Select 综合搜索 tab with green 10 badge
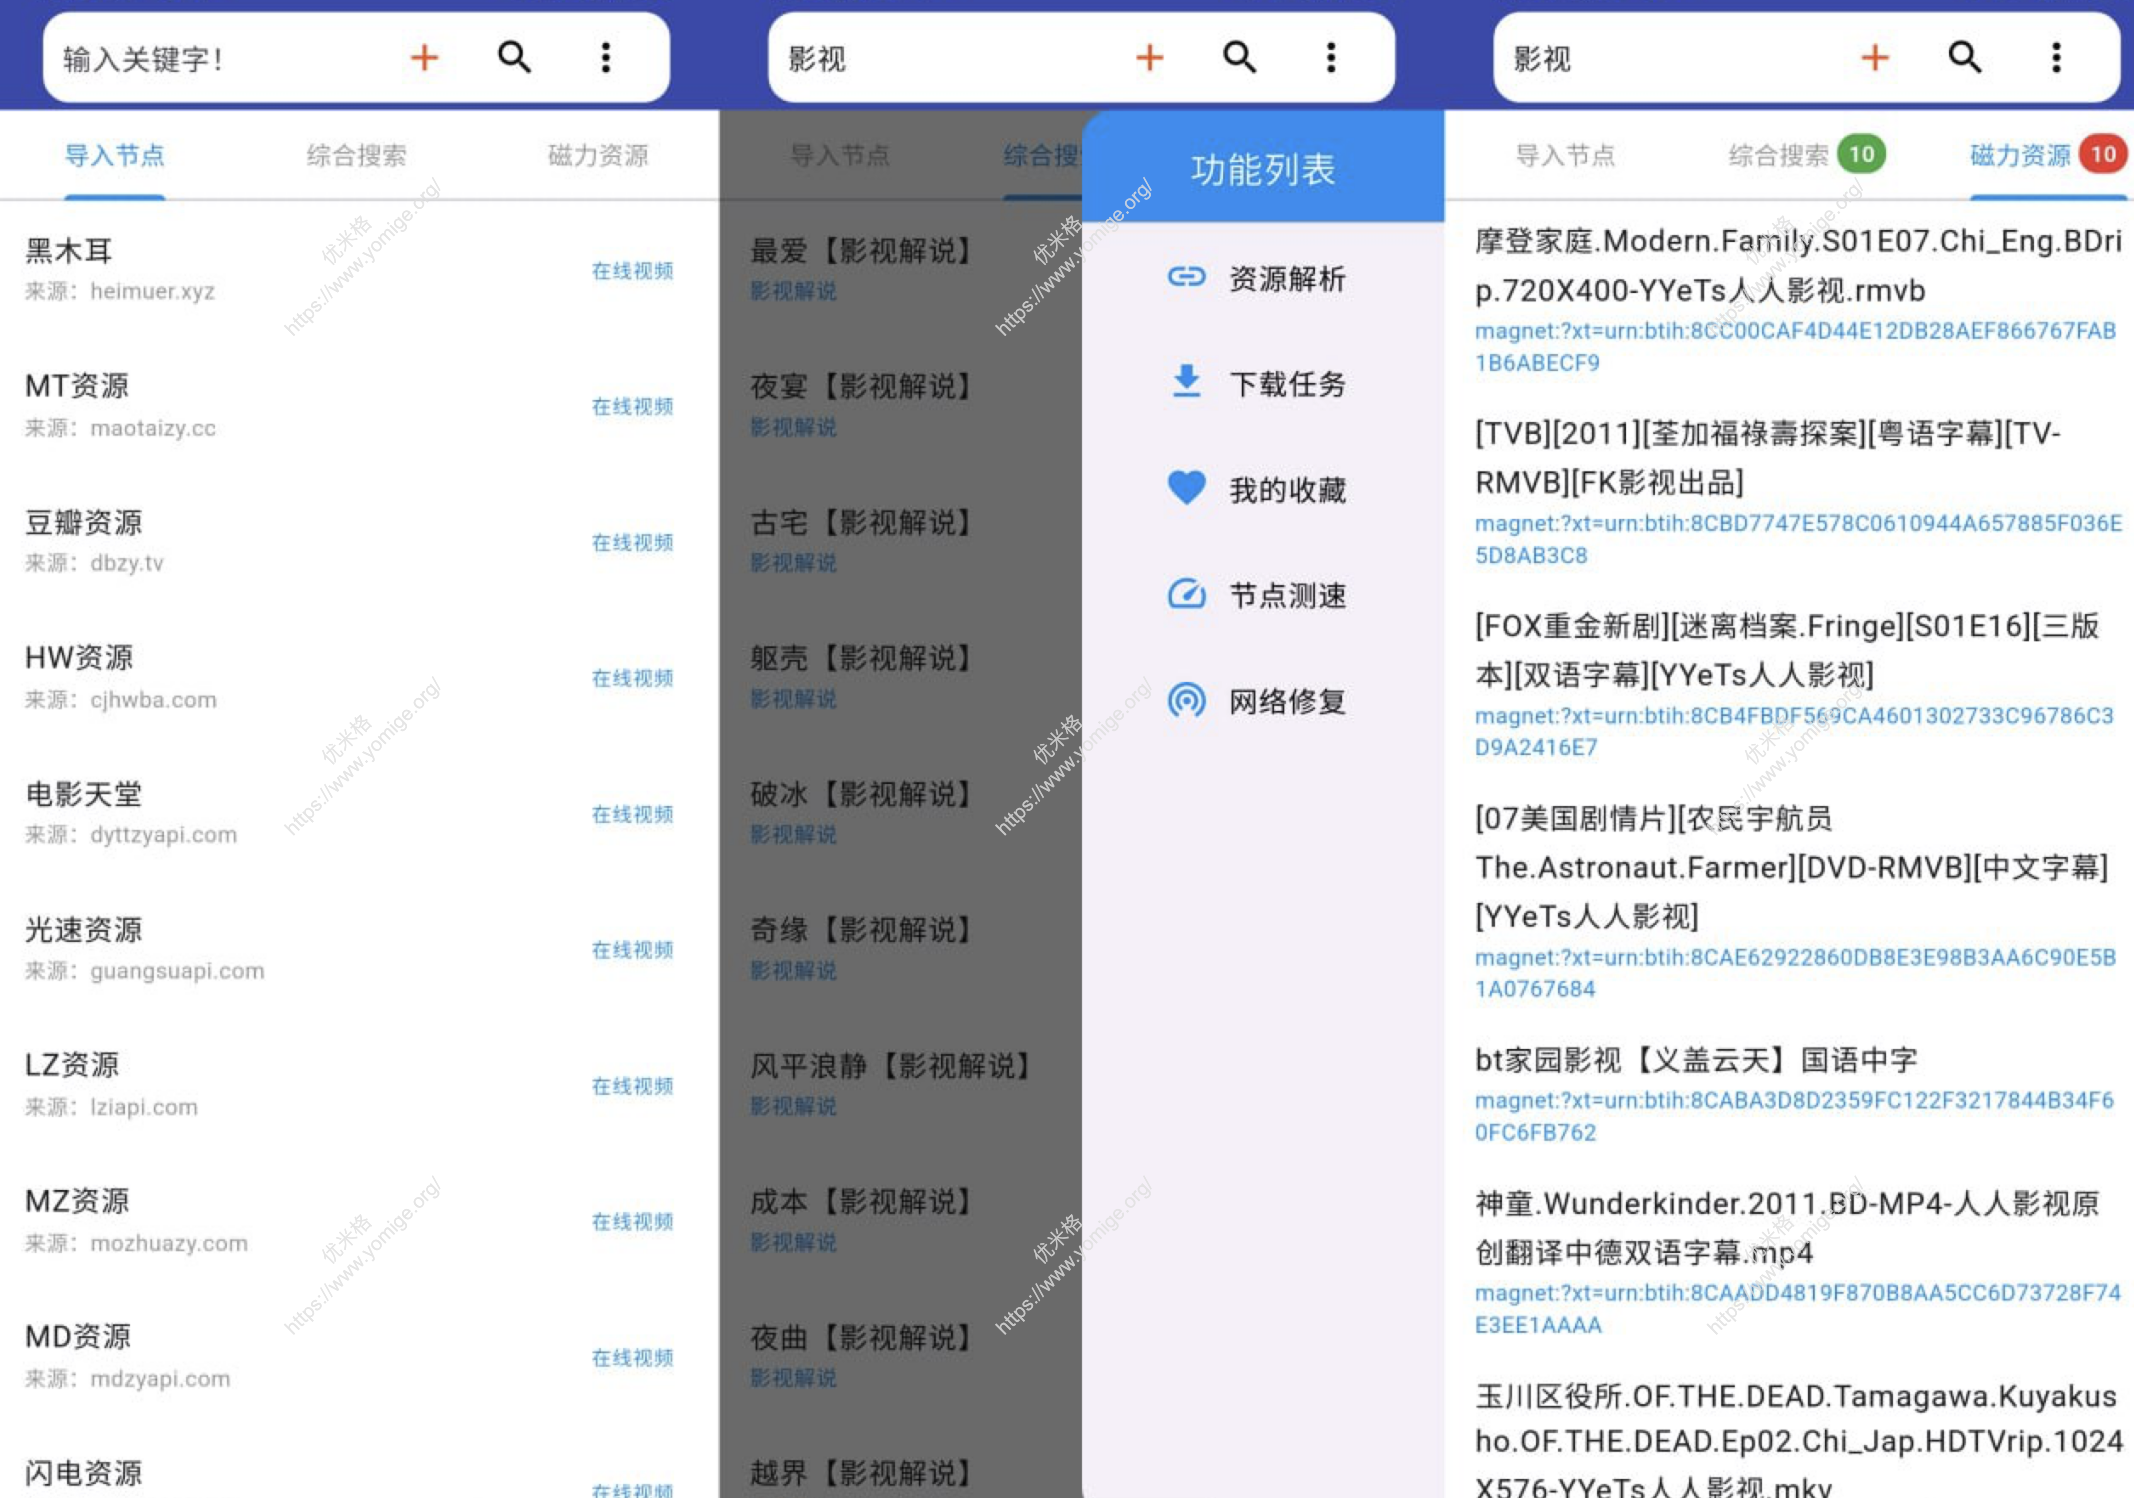The width and height of the screenshot is (2134, 1498). (1778, 155)
